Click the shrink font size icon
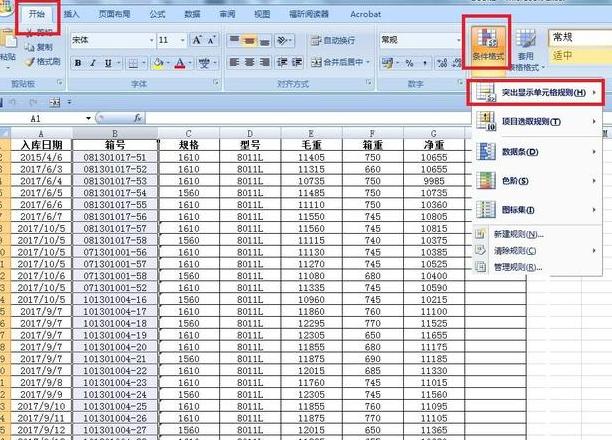Screen dimensions: 612x440 [x=212, y=40]
